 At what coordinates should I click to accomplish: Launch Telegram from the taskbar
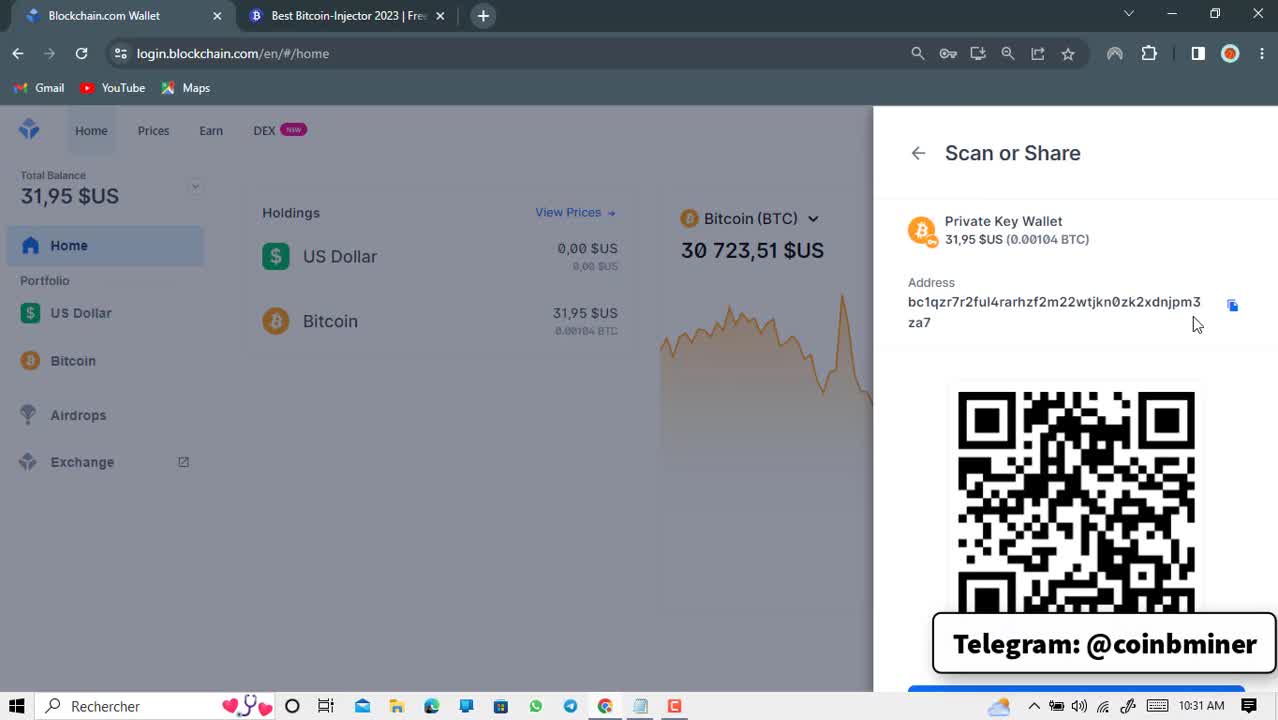click(x=570, y=706)
